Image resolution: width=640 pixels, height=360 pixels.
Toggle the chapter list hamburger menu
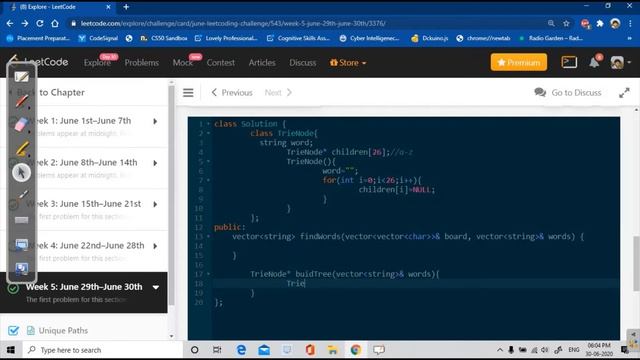188,93
